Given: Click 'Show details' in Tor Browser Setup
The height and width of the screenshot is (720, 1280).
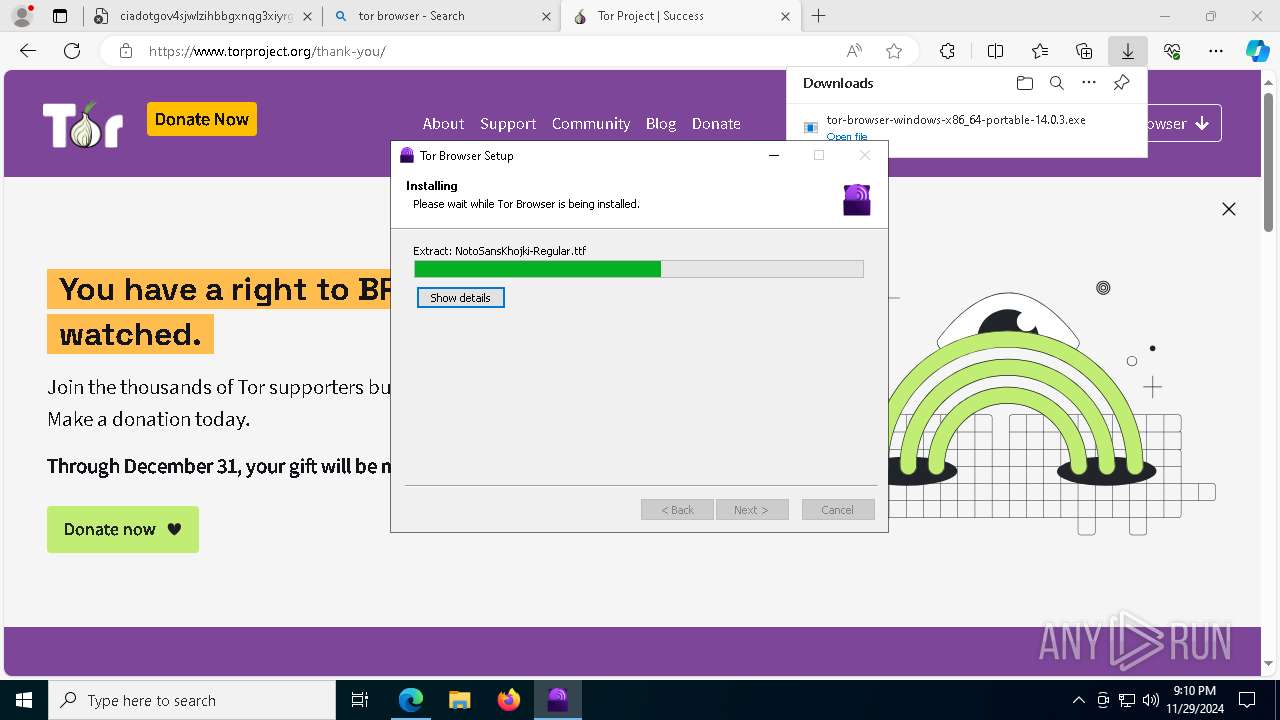Looking at the screenshot, I should tap(461, 298).
